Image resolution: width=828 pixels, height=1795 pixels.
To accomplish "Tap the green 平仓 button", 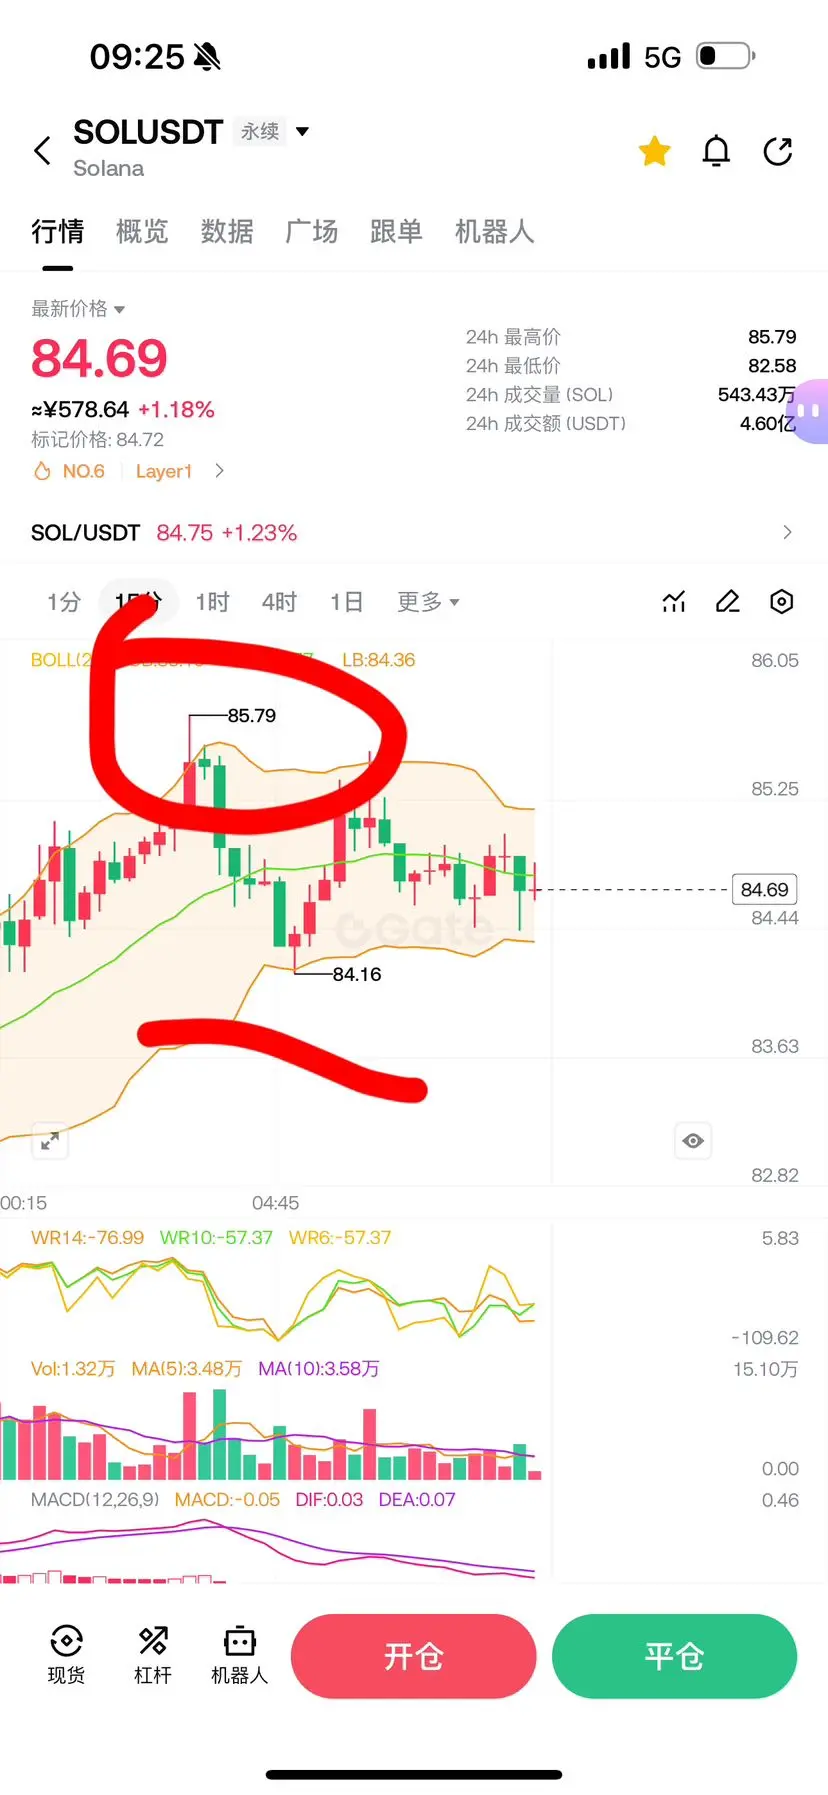I will [x=675, y=1656].
